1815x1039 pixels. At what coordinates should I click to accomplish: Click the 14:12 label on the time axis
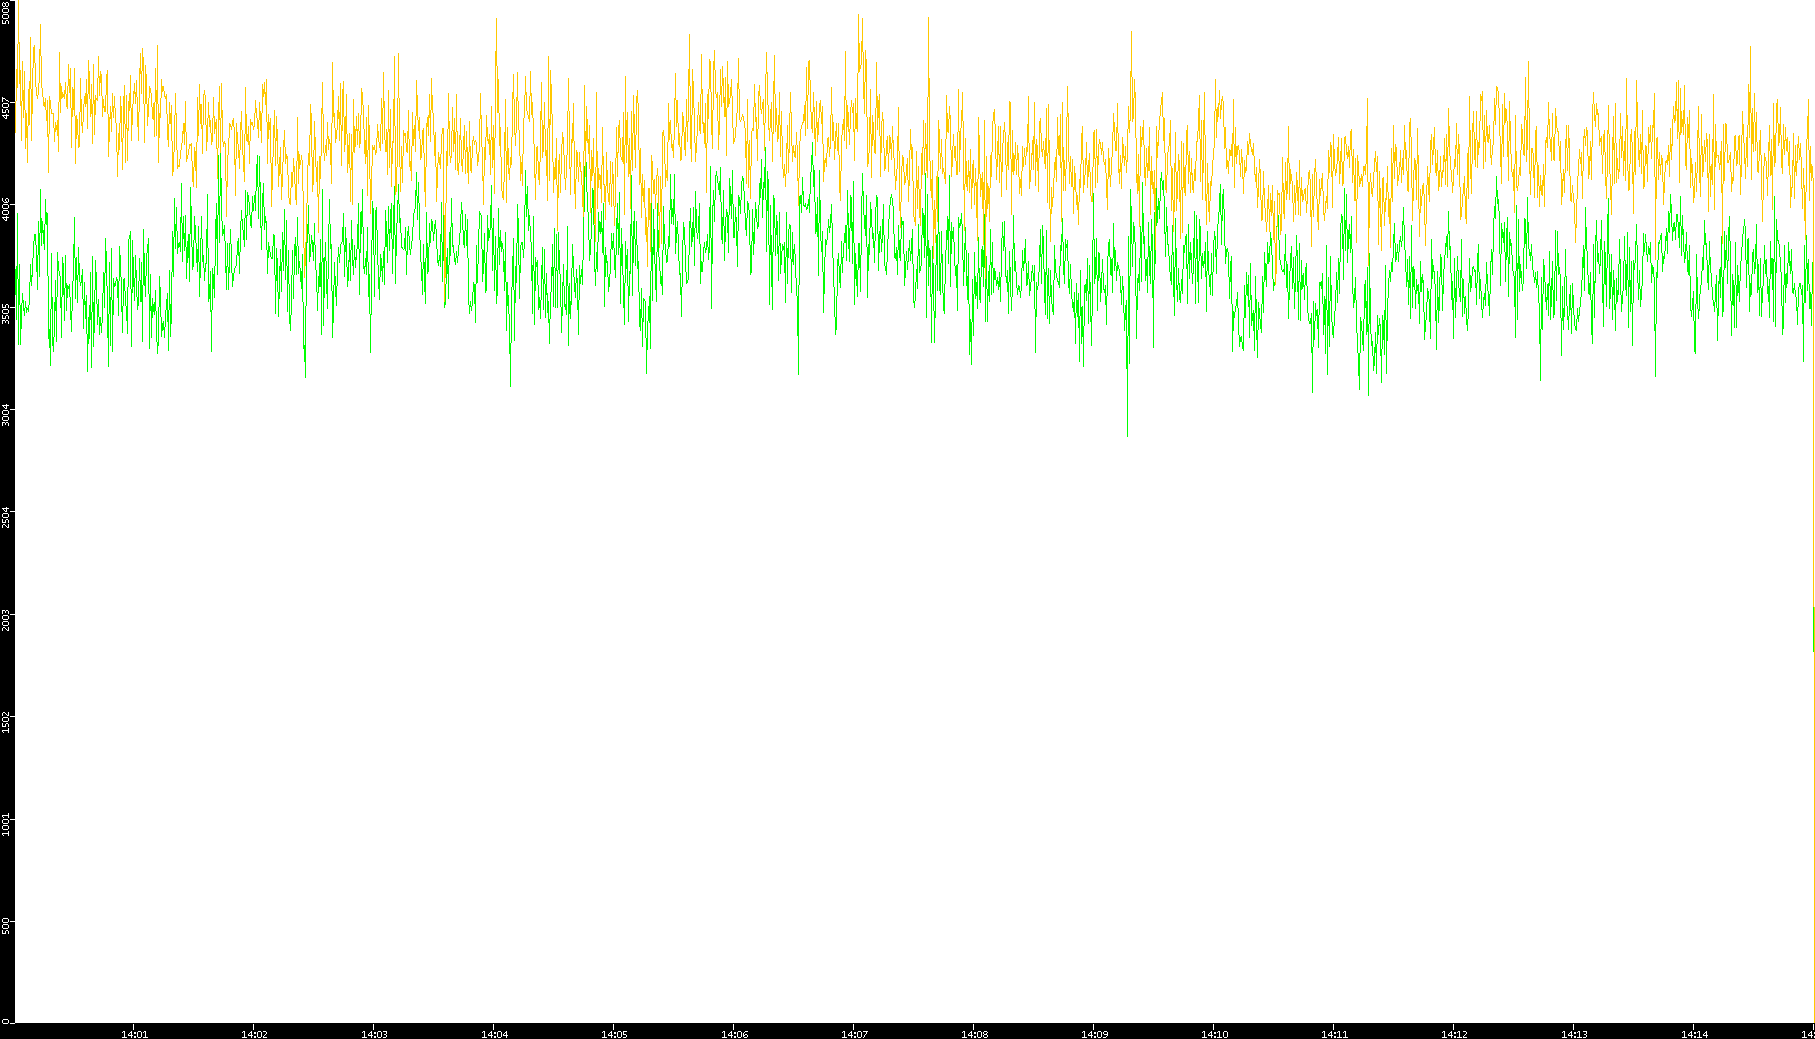(x=1454, y=1034)
